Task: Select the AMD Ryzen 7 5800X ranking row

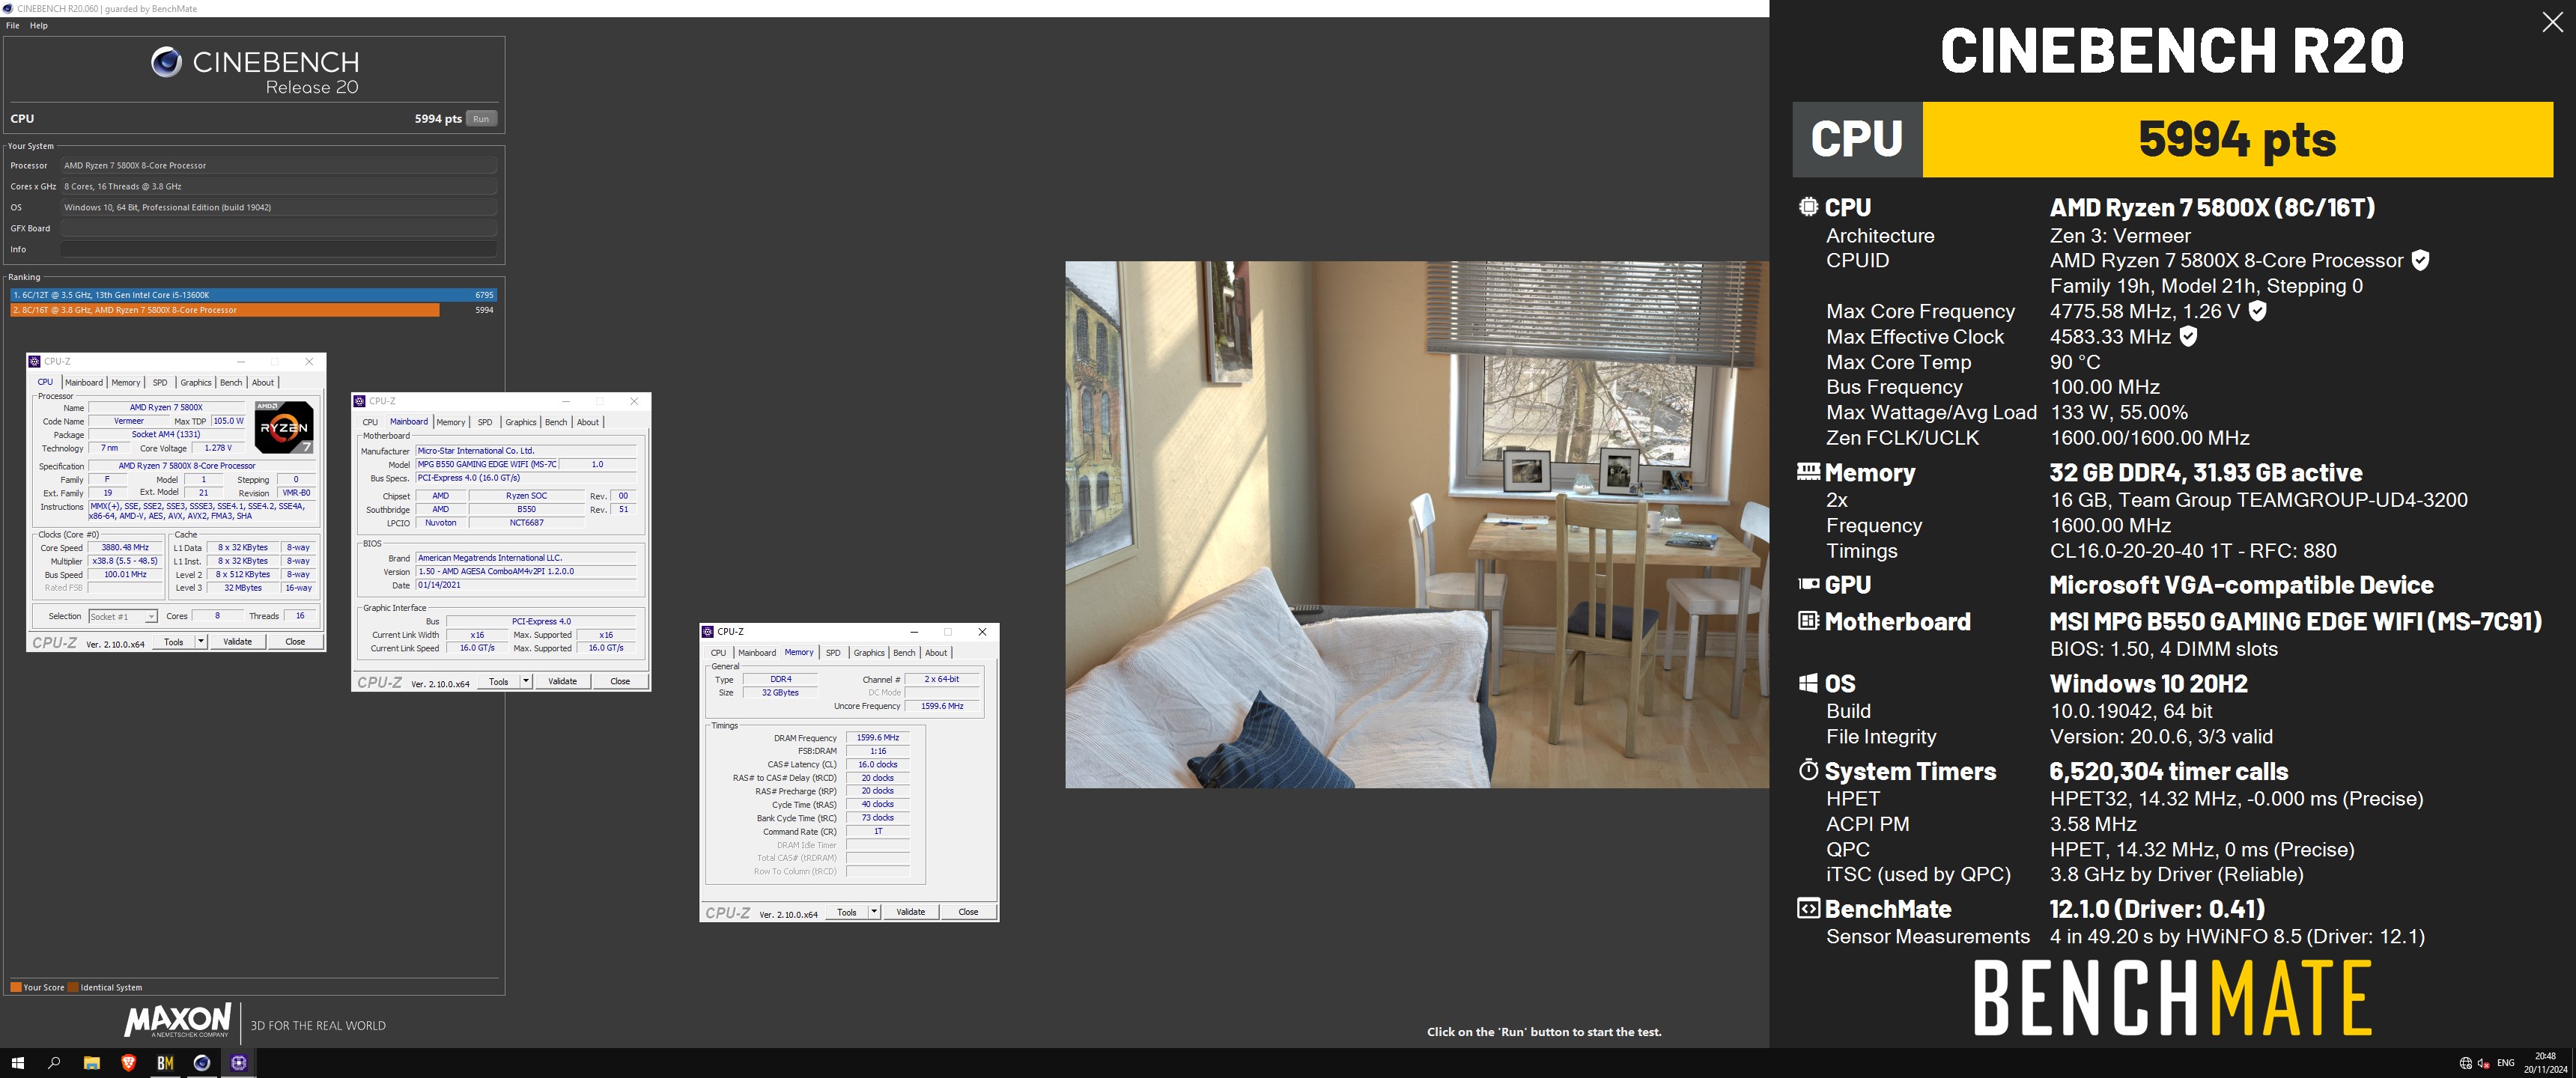Action: (x=253, y=310)
